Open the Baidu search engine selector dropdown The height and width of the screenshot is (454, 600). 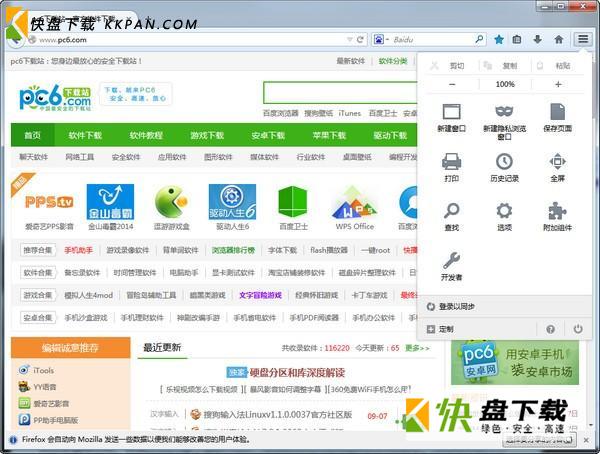[x=381, y=39]
